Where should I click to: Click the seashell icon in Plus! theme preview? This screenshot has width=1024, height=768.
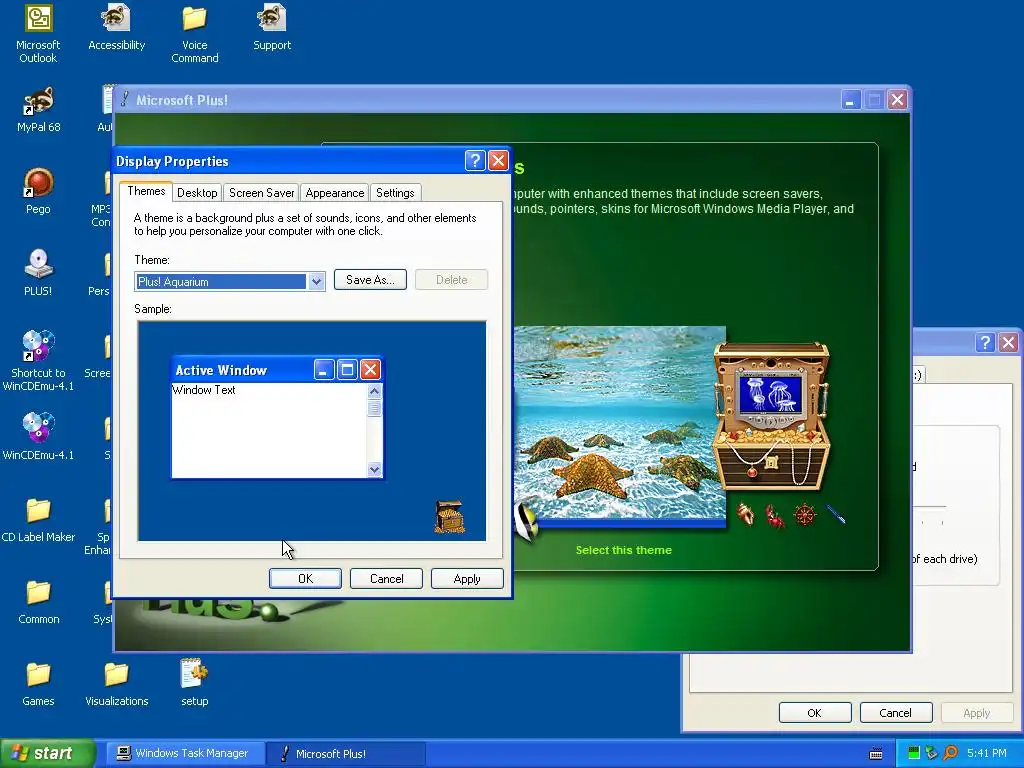coord(745,514)
